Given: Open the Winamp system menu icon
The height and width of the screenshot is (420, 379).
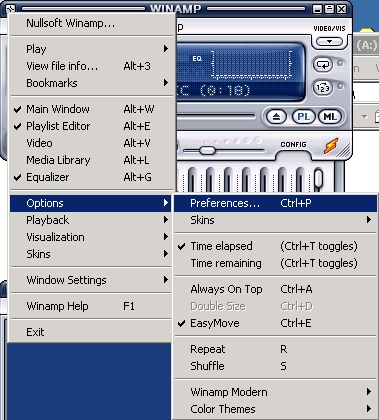Looking at the screenshot, I should 11,8.
